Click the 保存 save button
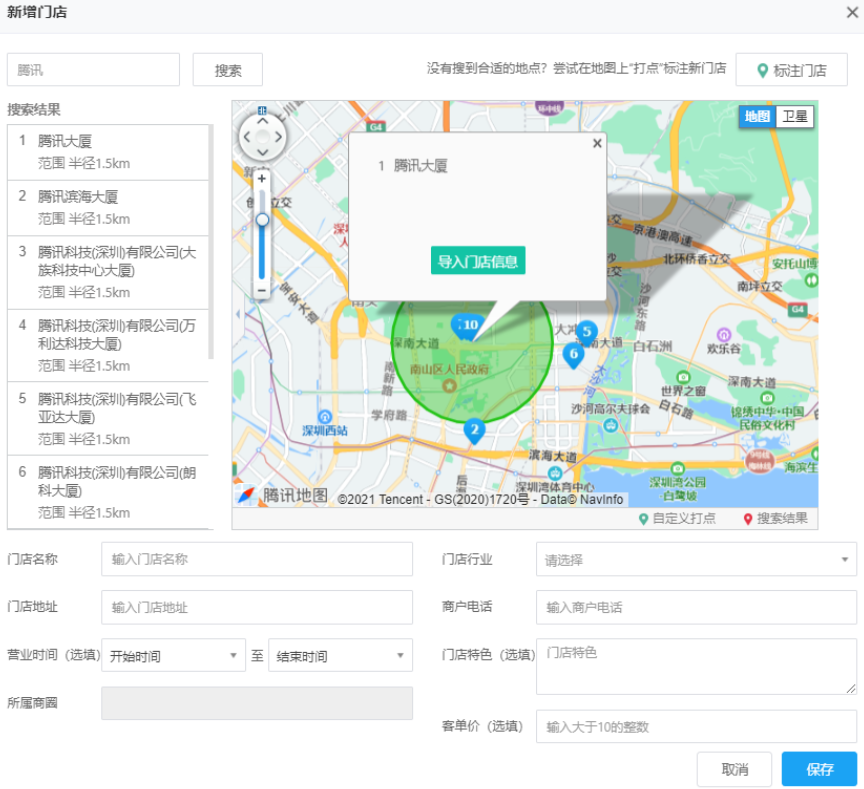The image size is (864, 789). pos(819,769)
